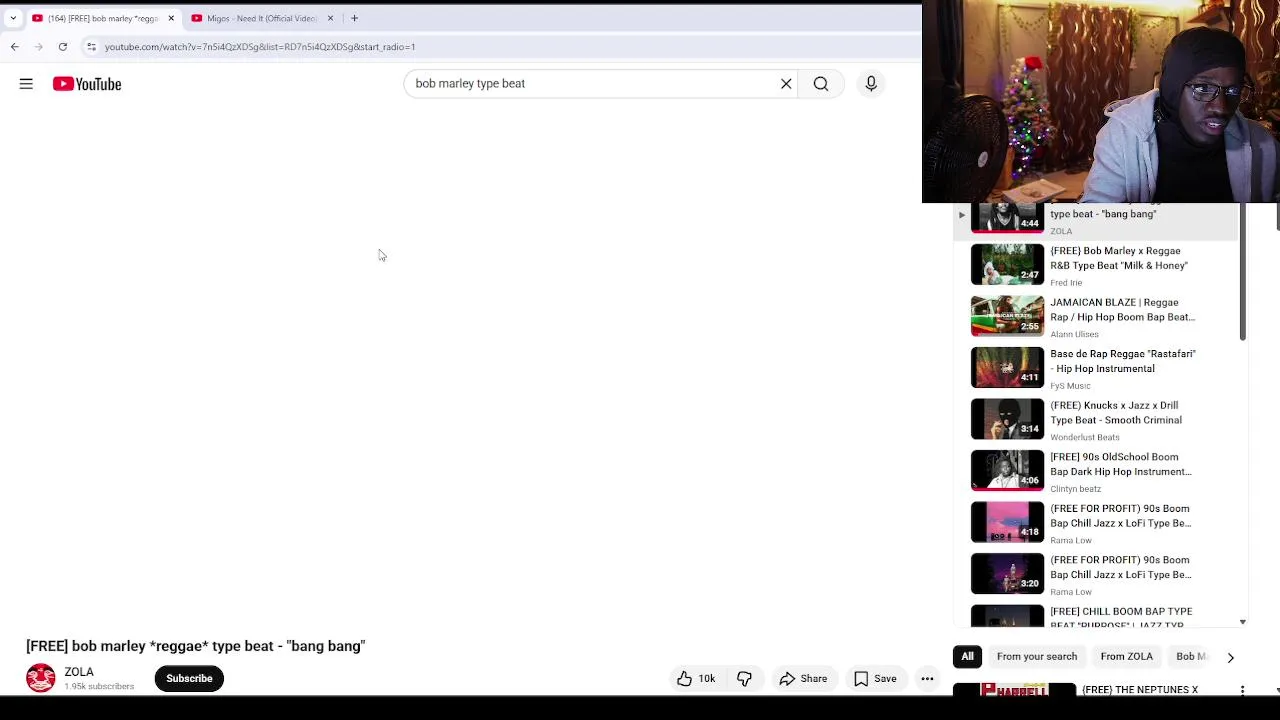Image resolution: width=1280 pixels, height=720 pixels.
Task: Like the video with thumbs up
Action: point(696,679)
